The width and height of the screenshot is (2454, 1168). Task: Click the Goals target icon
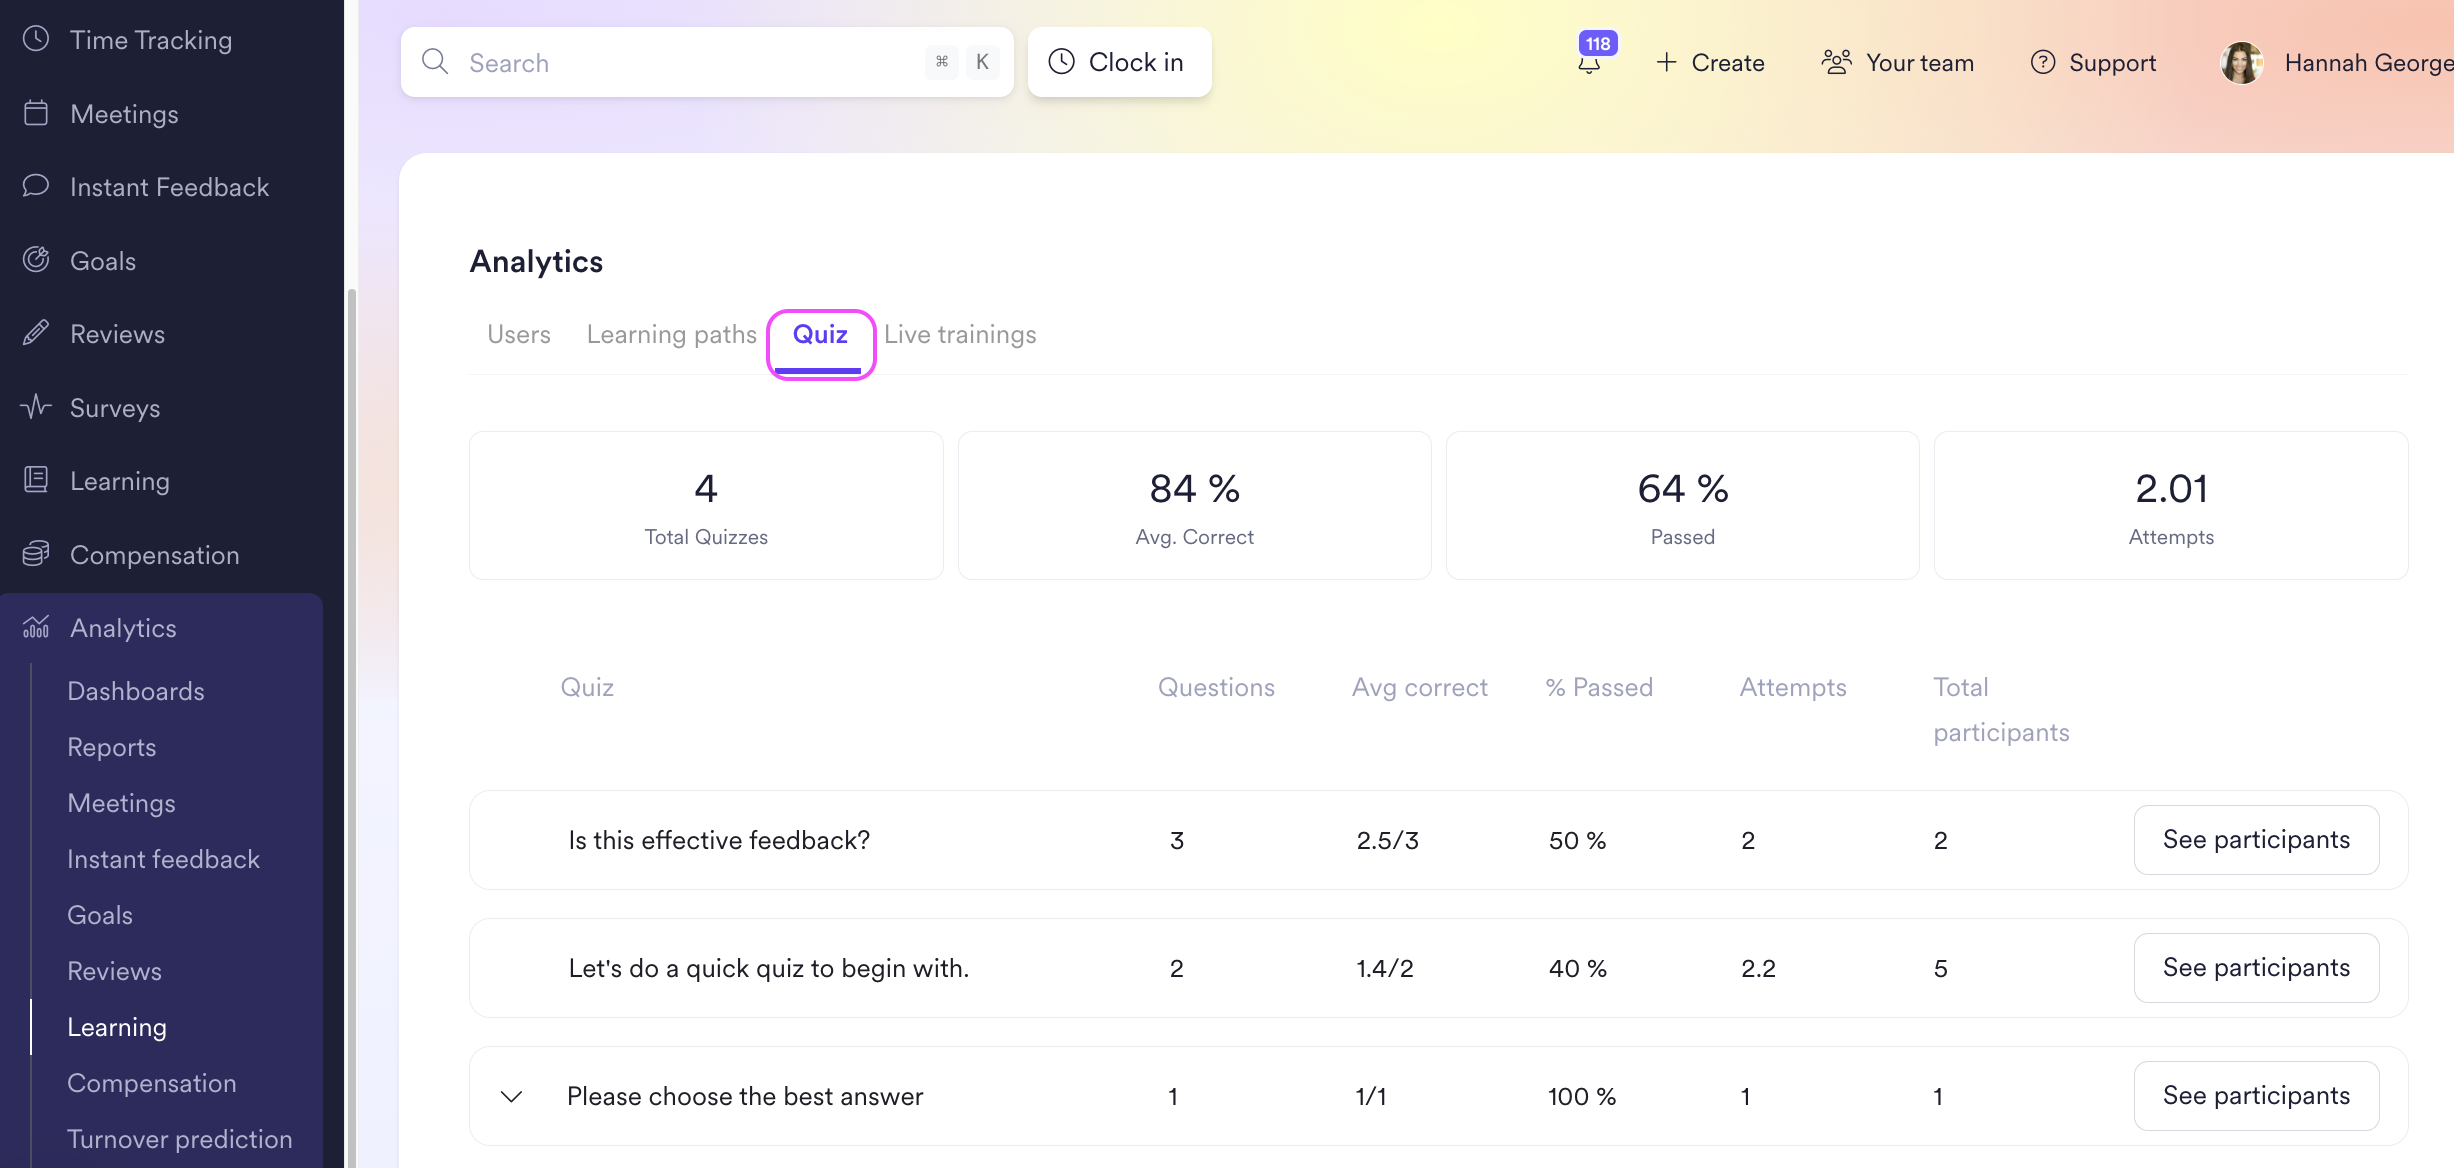(36, 260)
